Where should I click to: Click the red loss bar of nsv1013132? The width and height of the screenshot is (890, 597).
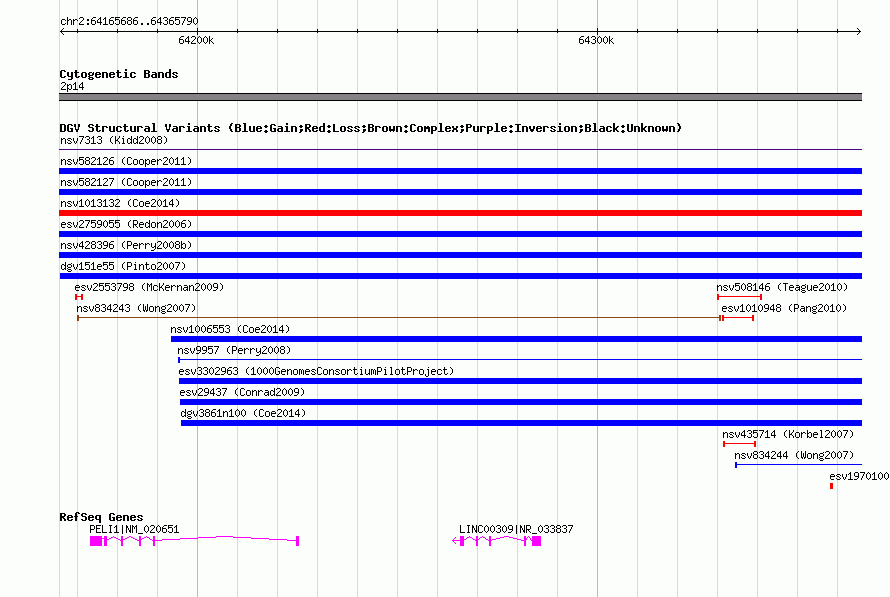point(460,213)
